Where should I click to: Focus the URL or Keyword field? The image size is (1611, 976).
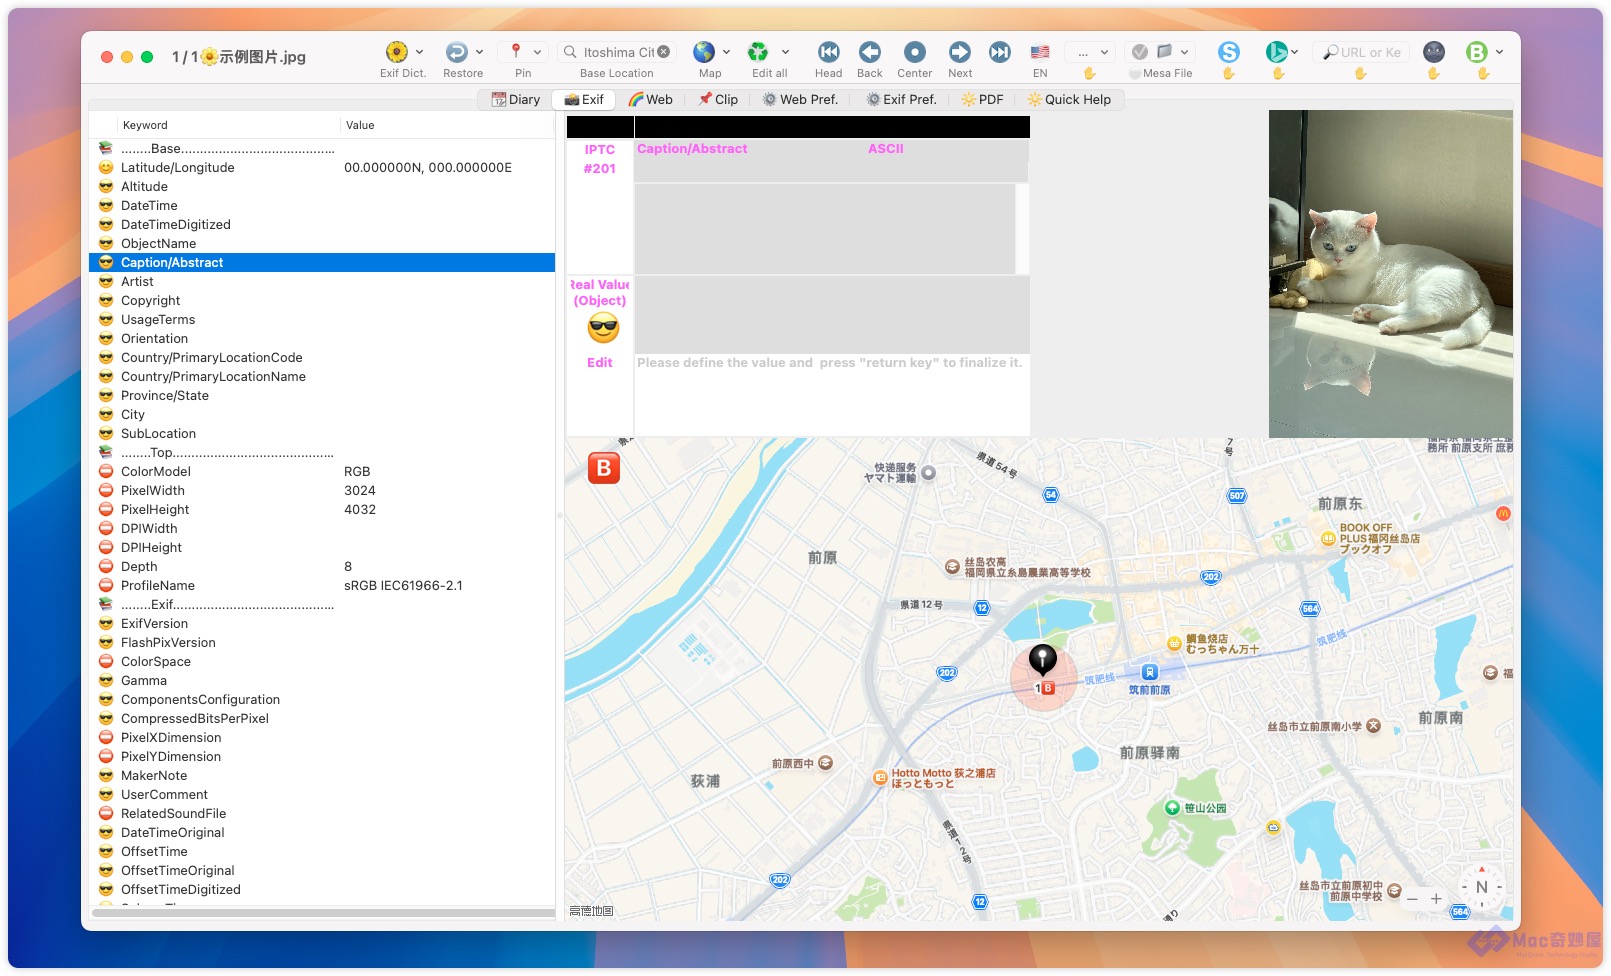tap(1362, 52)
